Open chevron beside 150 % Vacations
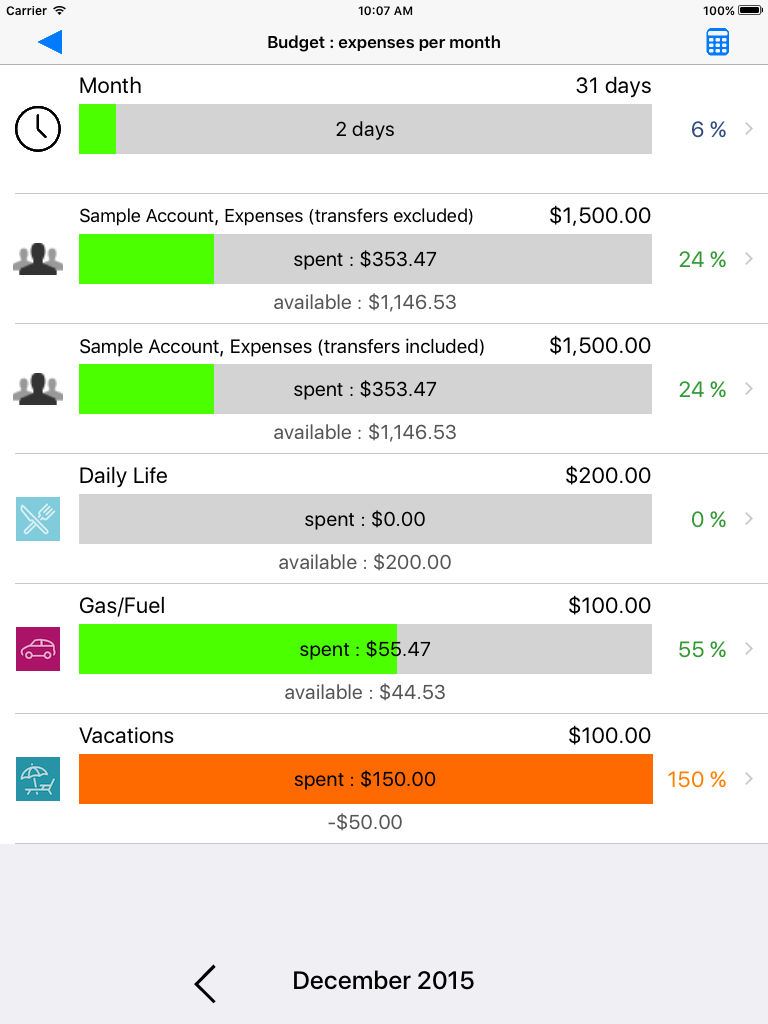This screenshot has height=1024, width=768. 749,778
